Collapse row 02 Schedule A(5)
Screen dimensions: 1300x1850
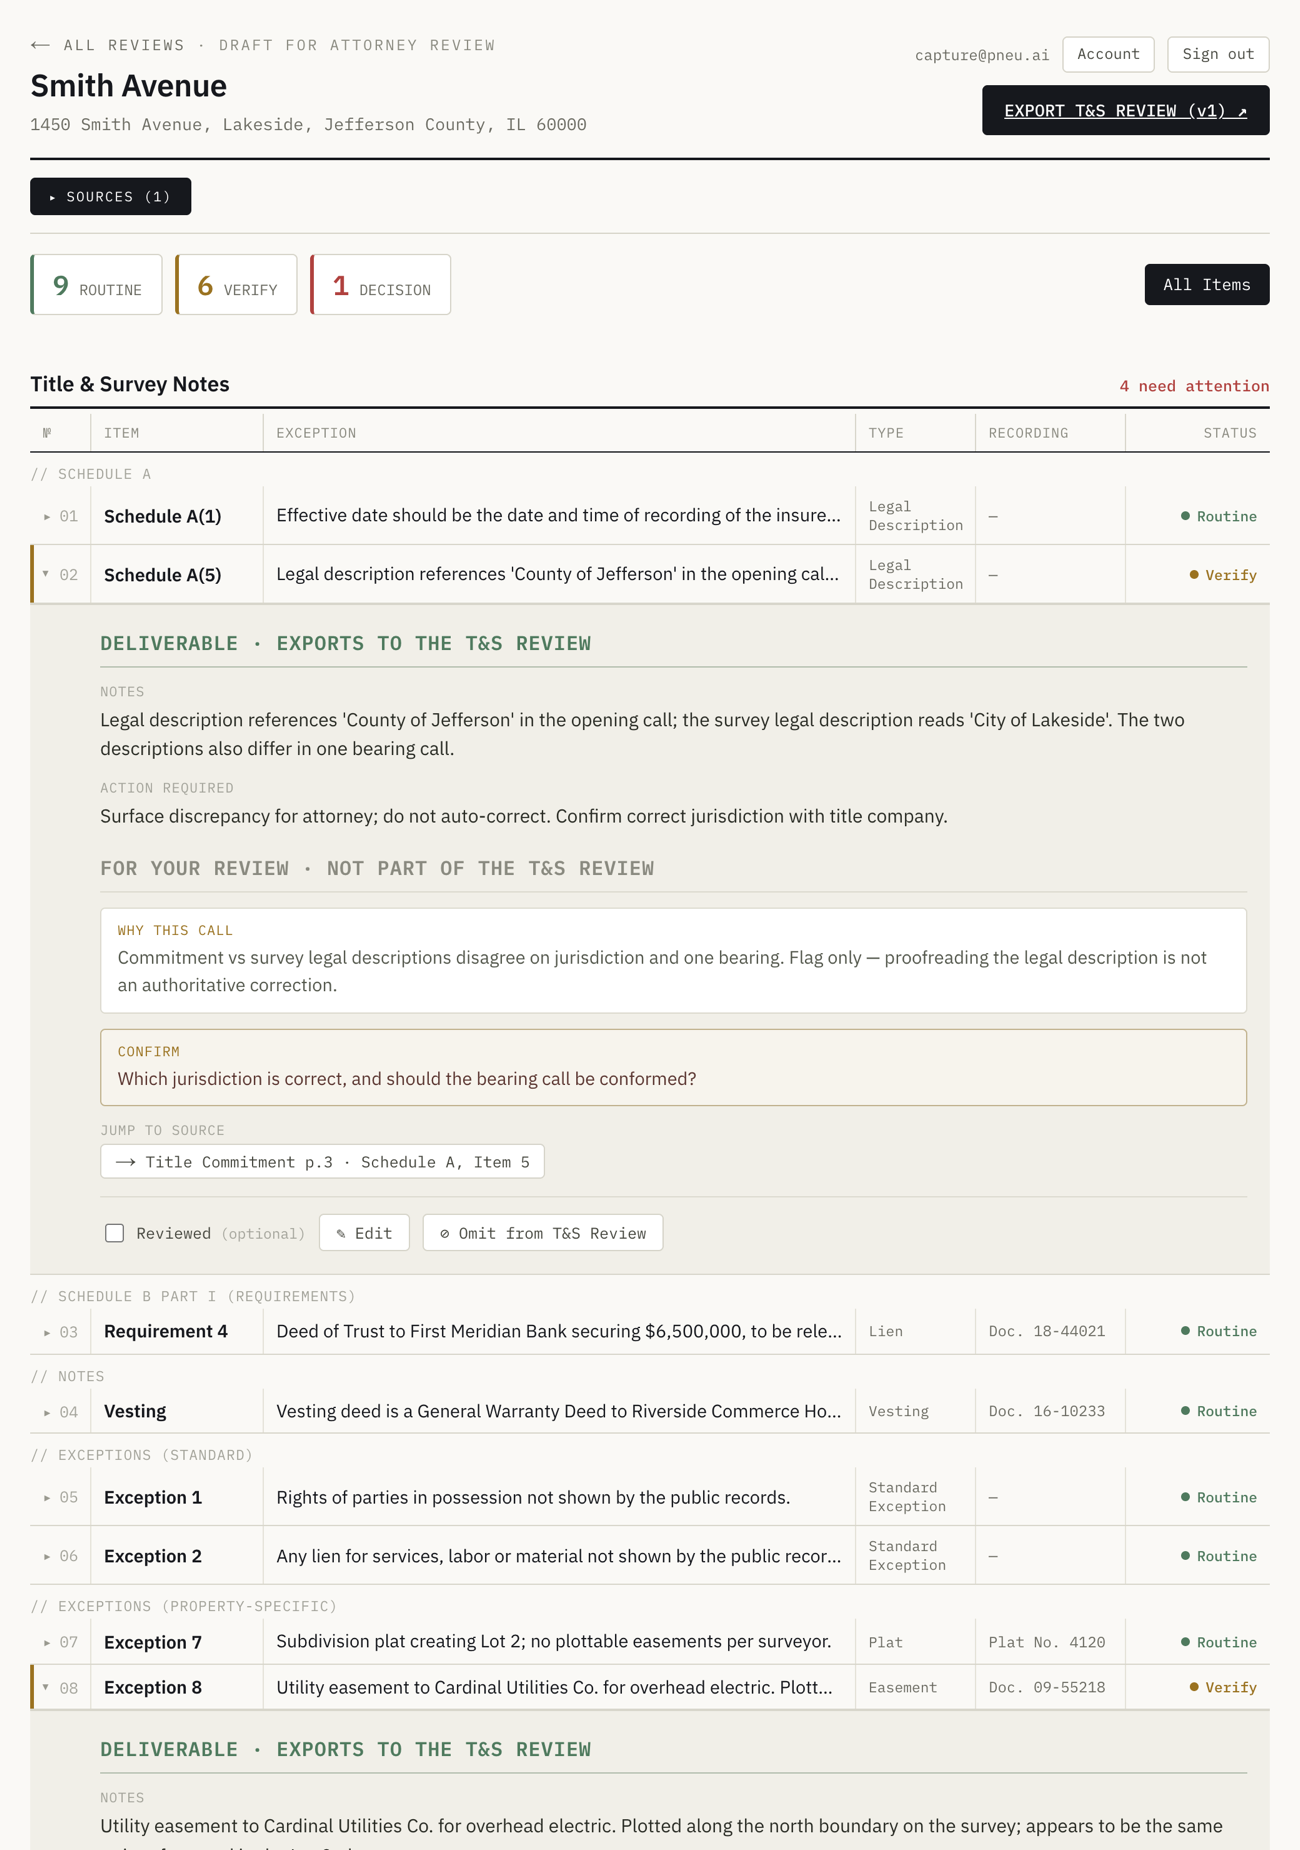(x=650, y=575)
